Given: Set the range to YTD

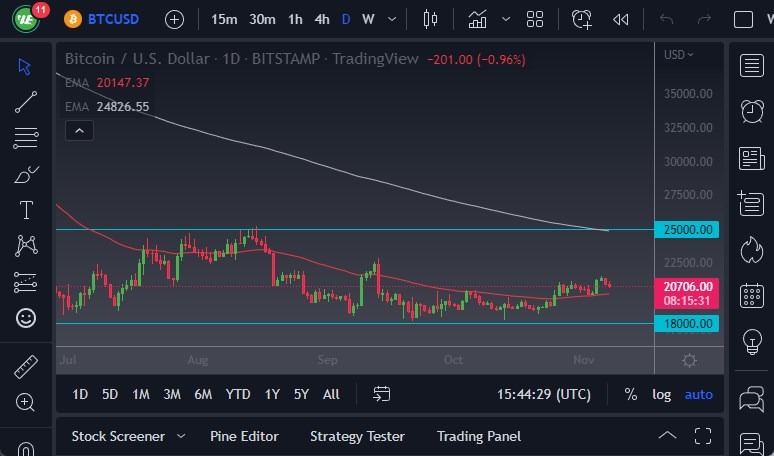Looking at the screenshot, I should pyautogui.click(x=238, y=394).
